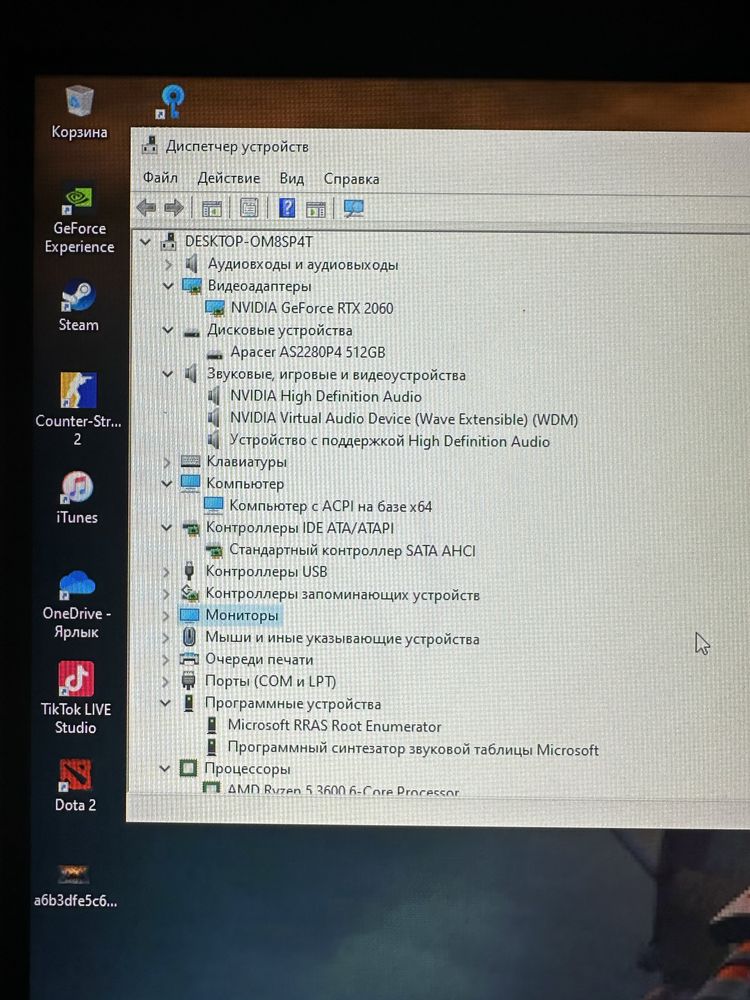The height and width of the screenshot is (1000, 750).
Task: Click the action pane toolbar icon
Action: pos(316,209)
